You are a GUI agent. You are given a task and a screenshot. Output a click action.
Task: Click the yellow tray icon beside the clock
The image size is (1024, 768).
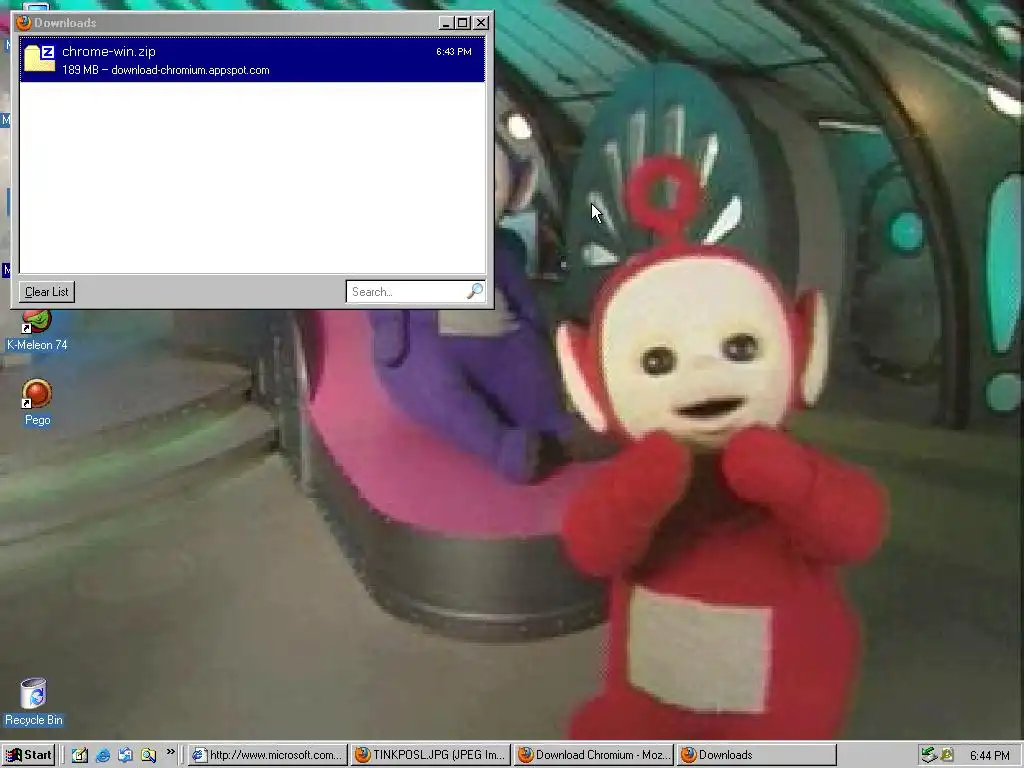tap(947, 755)
